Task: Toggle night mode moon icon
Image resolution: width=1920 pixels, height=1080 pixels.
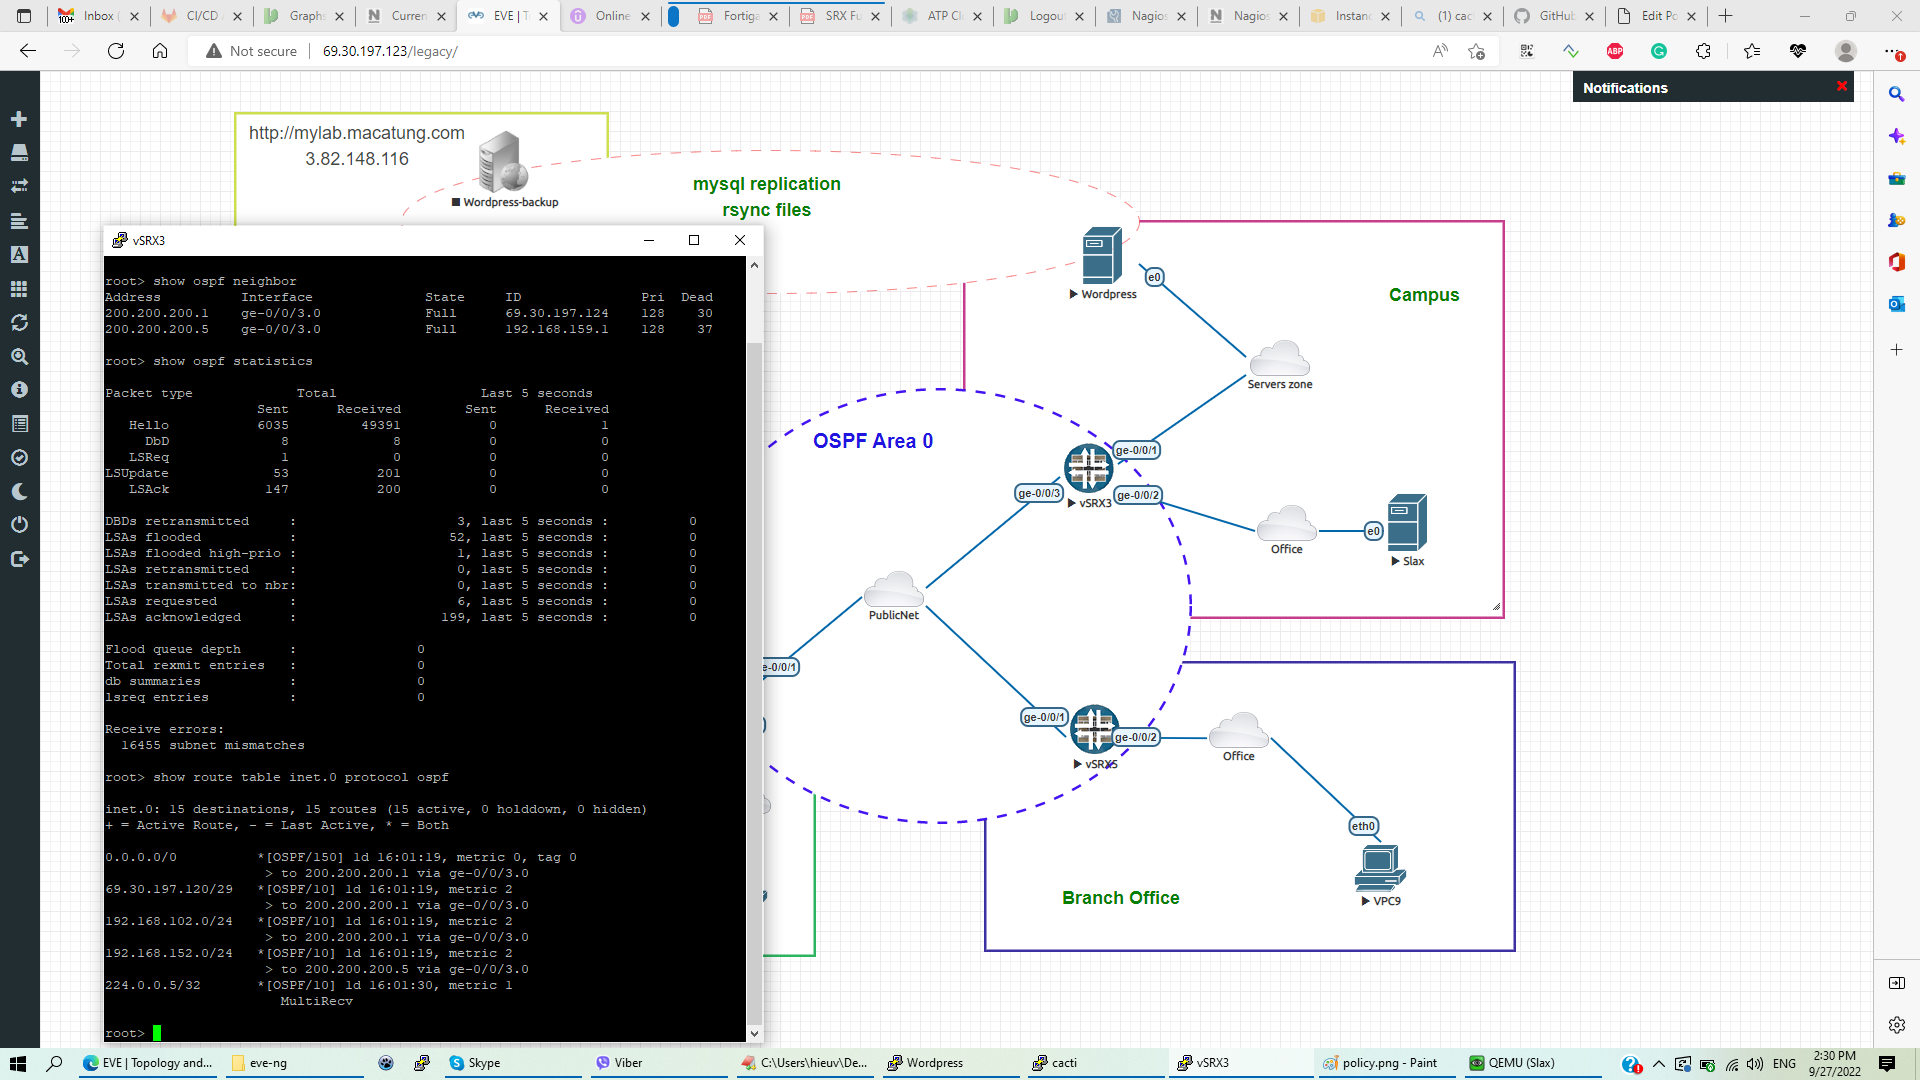Action: tap(19, 491)
